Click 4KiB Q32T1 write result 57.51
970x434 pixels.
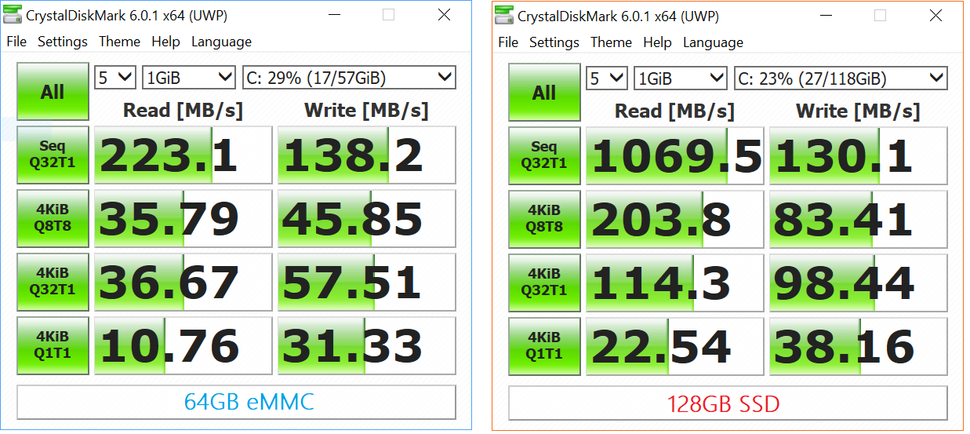pos(367,282)
